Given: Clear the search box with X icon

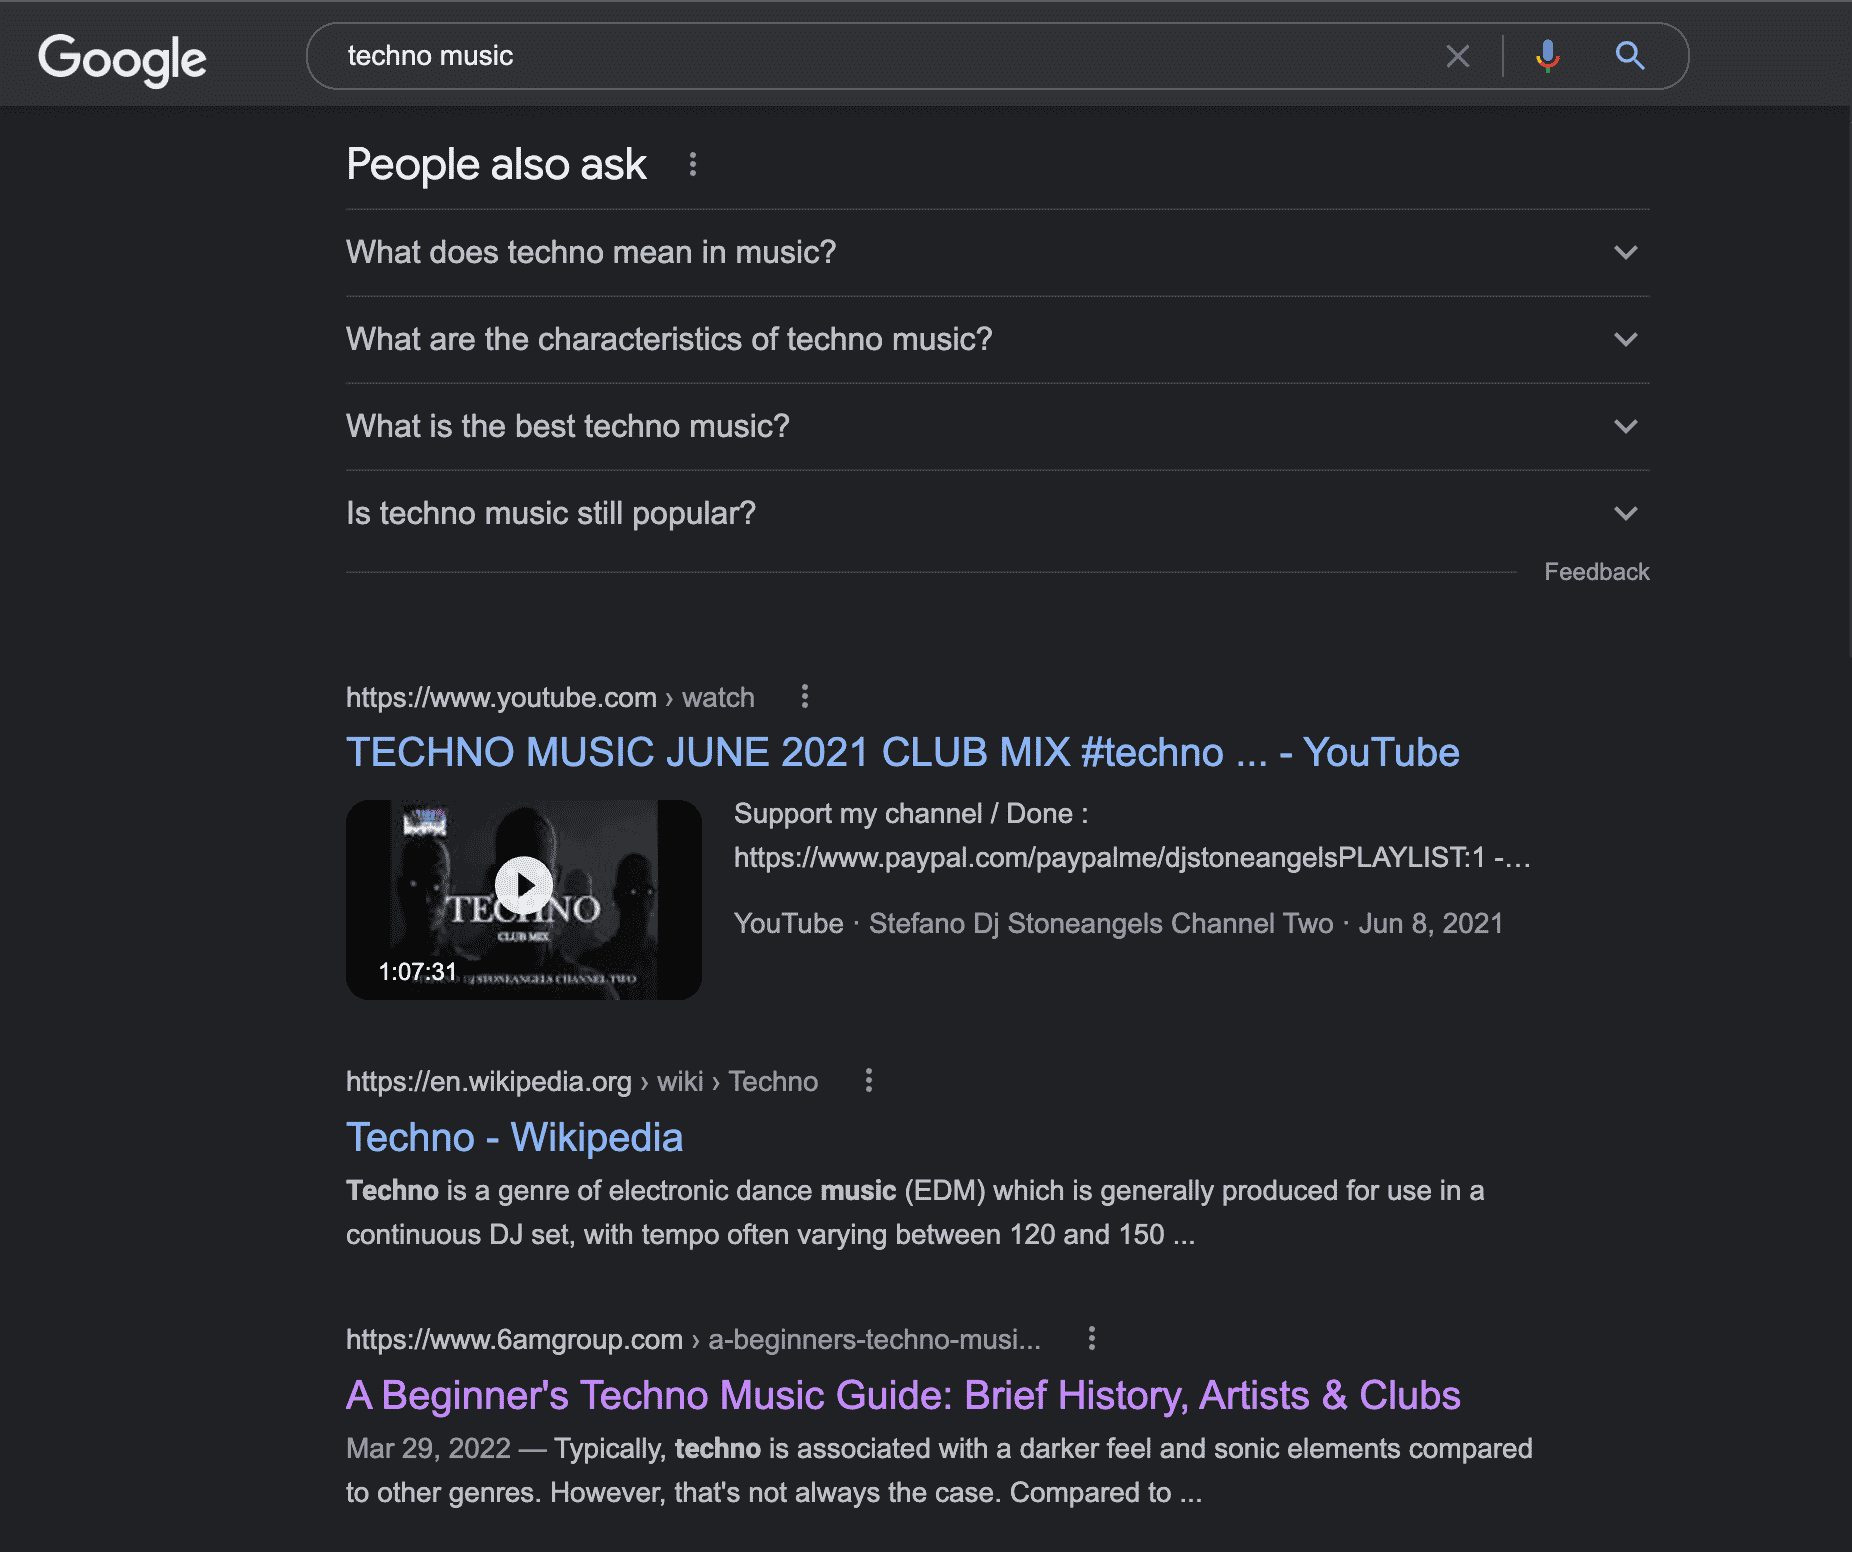Looking at the screenshot, I should (x=1457, y=56).
